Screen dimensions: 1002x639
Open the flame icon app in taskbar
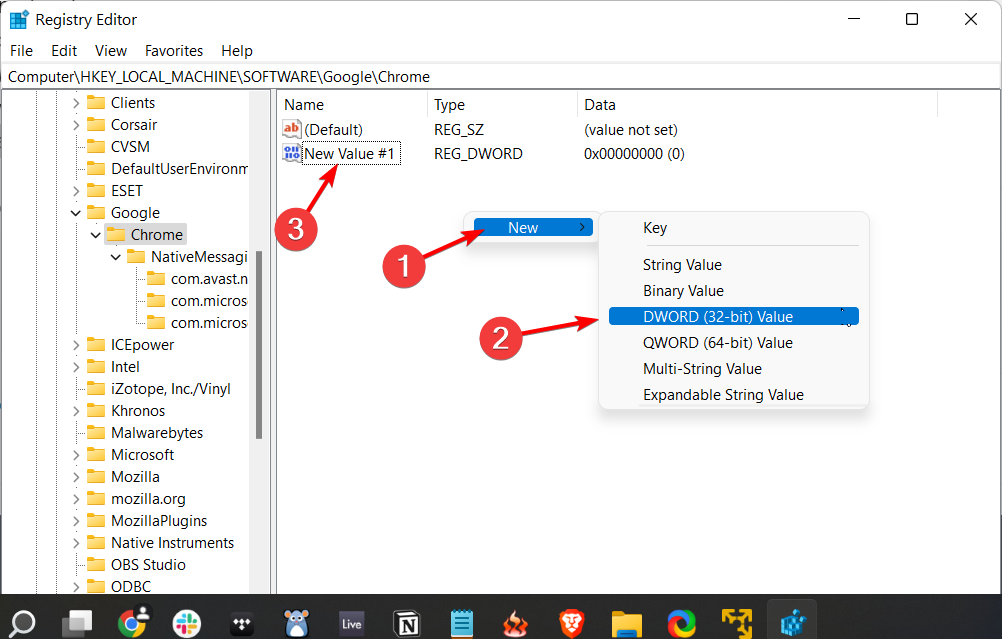pyautogui.click(x=516, y=624)
